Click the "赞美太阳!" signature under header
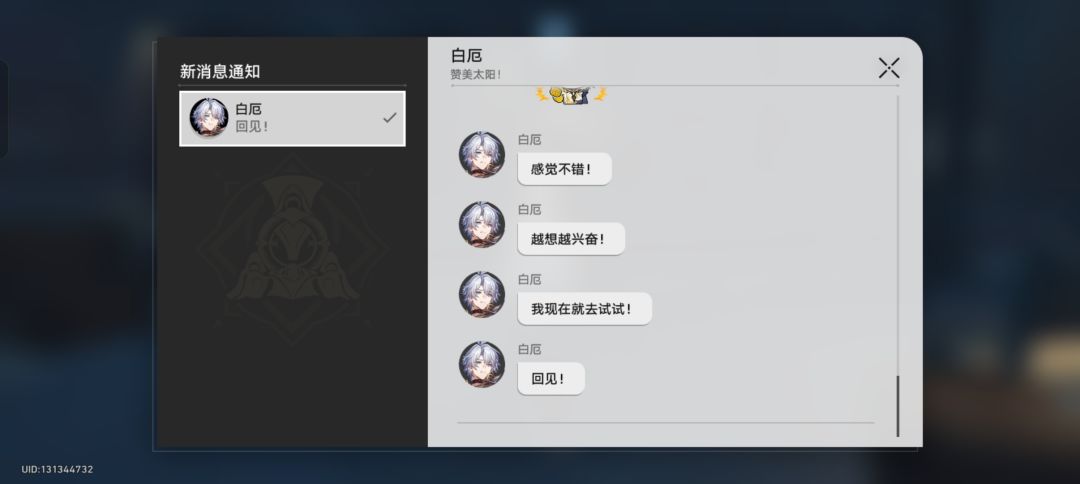 [476, 74]
